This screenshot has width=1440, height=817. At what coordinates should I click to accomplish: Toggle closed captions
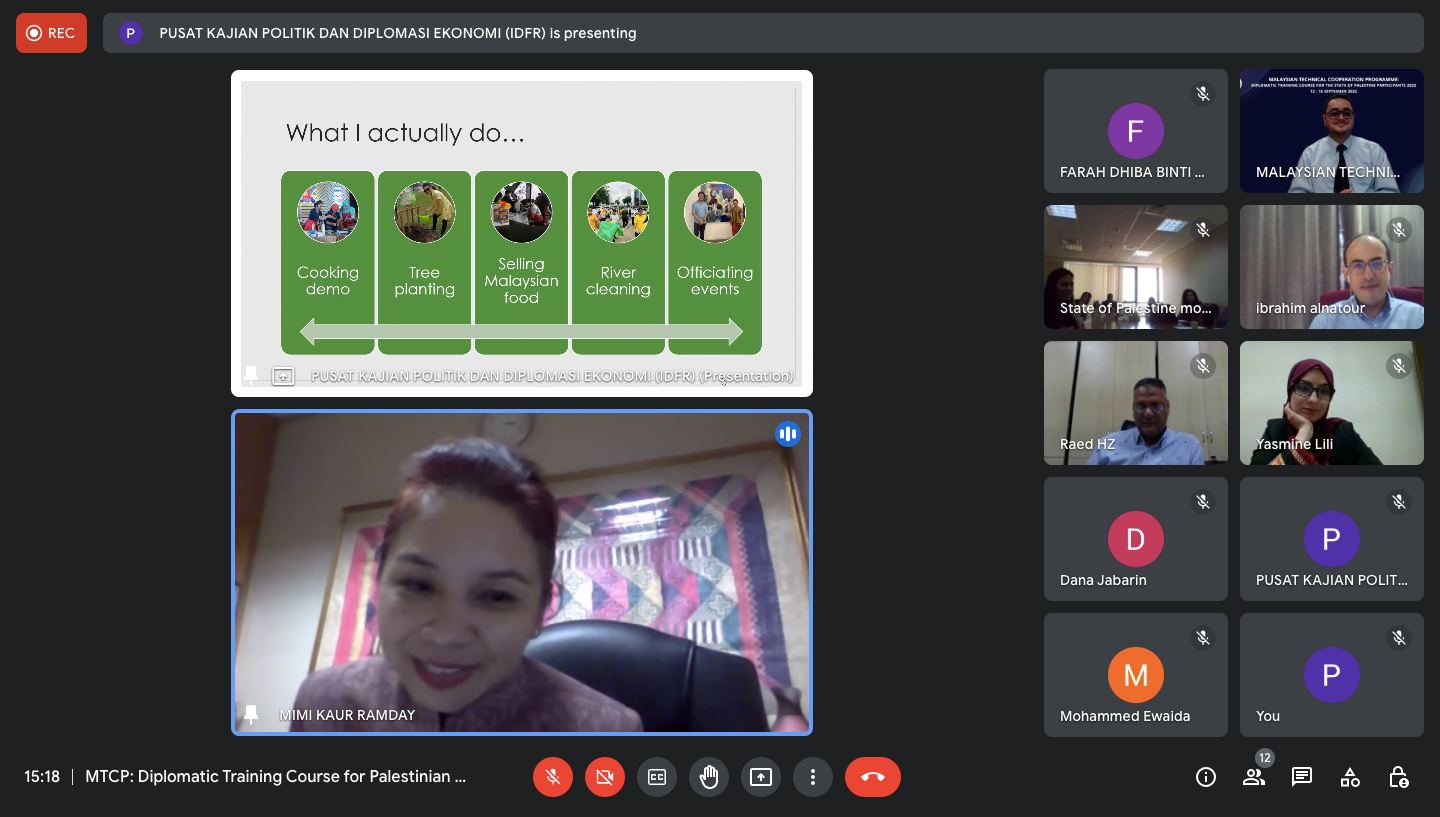(x=657, y=777)
